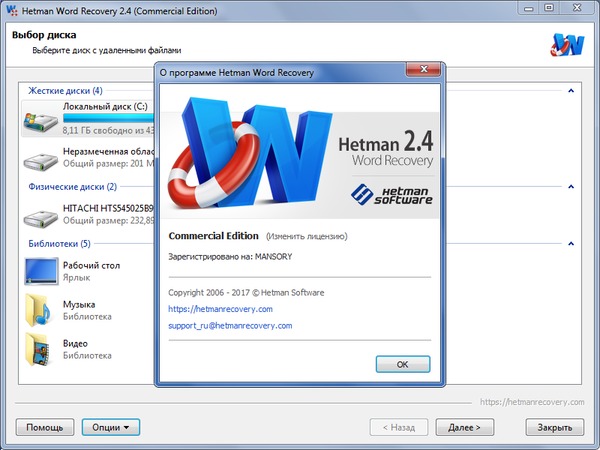Click the Music library folder icon
The height and width of the screenshot is (450, 600).
click(x=40, y=310)
